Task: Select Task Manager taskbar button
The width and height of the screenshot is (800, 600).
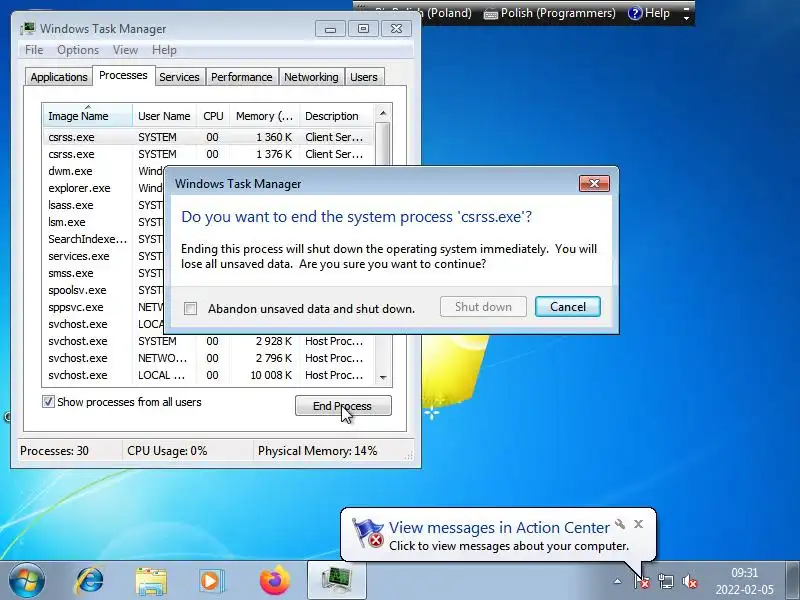Action: point(337,581)
